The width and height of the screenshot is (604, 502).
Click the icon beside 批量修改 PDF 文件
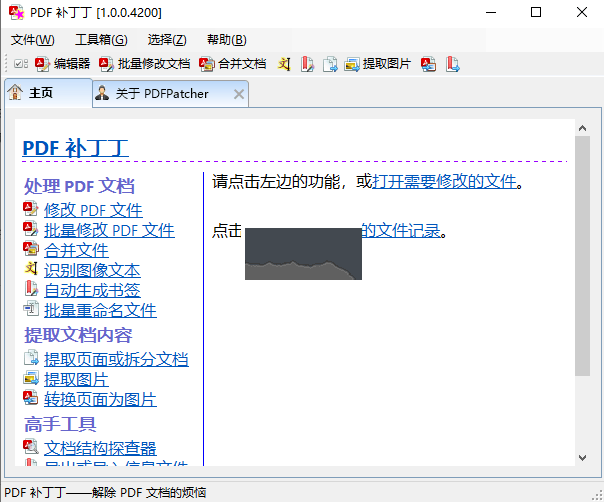(x=31, y=229)
